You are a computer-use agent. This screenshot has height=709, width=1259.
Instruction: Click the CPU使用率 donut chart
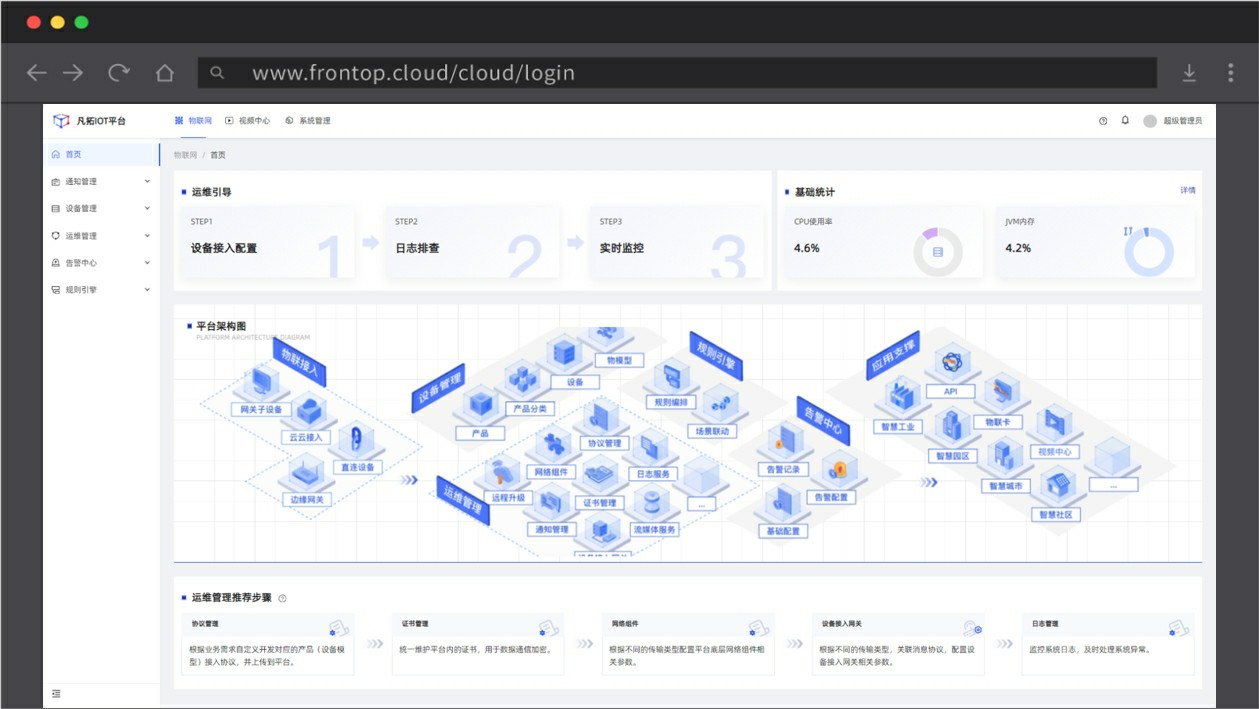click(937, 252)
